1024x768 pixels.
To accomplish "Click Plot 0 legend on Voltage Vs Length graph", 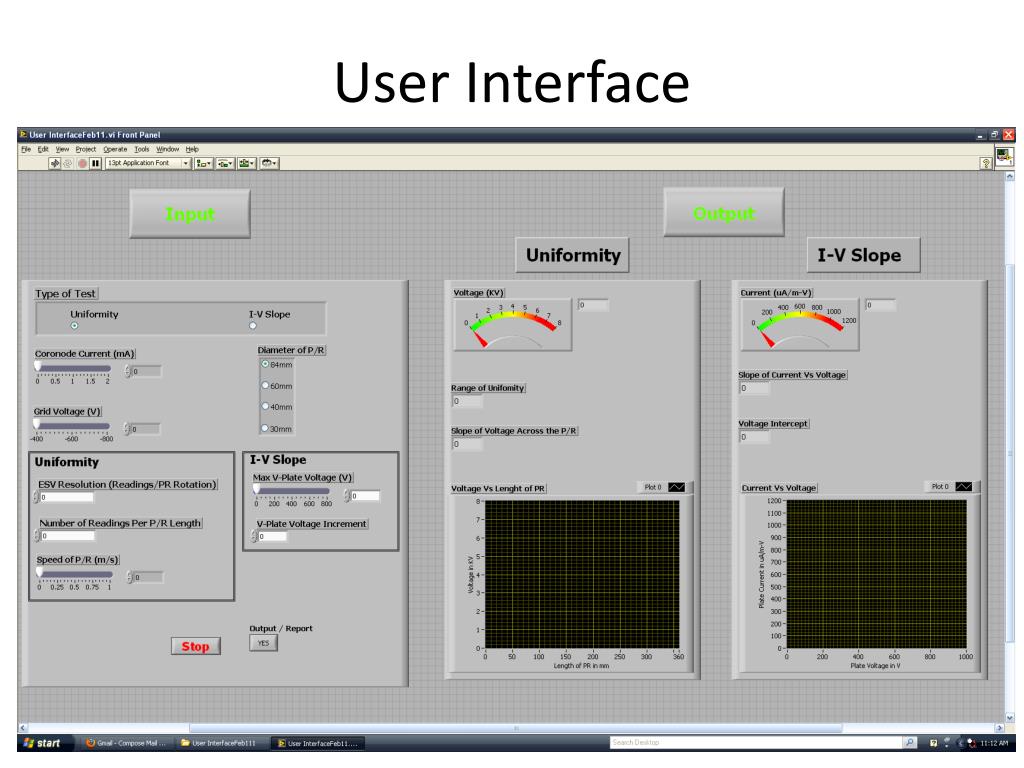I will click(664, 487).
